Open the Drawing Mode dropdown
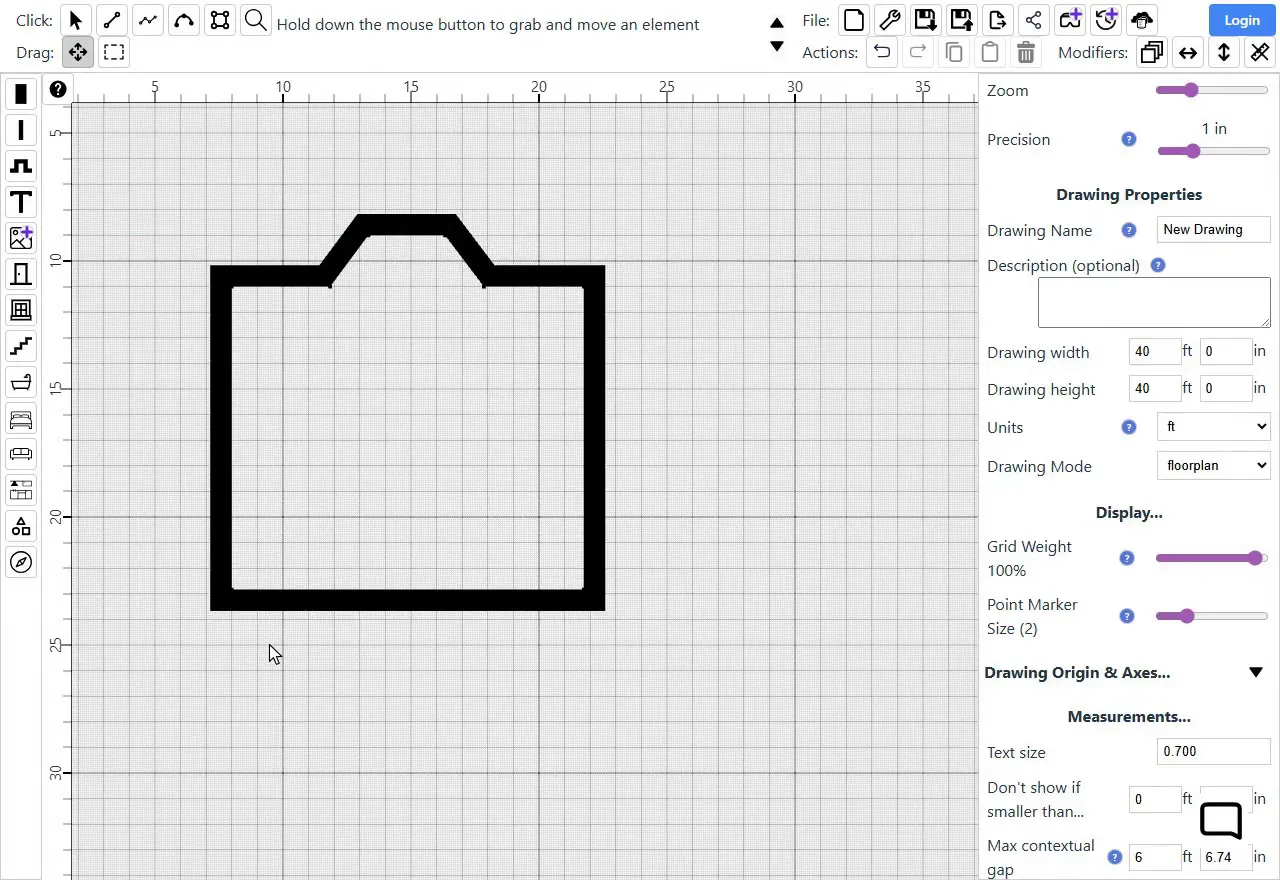The image size is (1280, 880). click(1213, 466)
